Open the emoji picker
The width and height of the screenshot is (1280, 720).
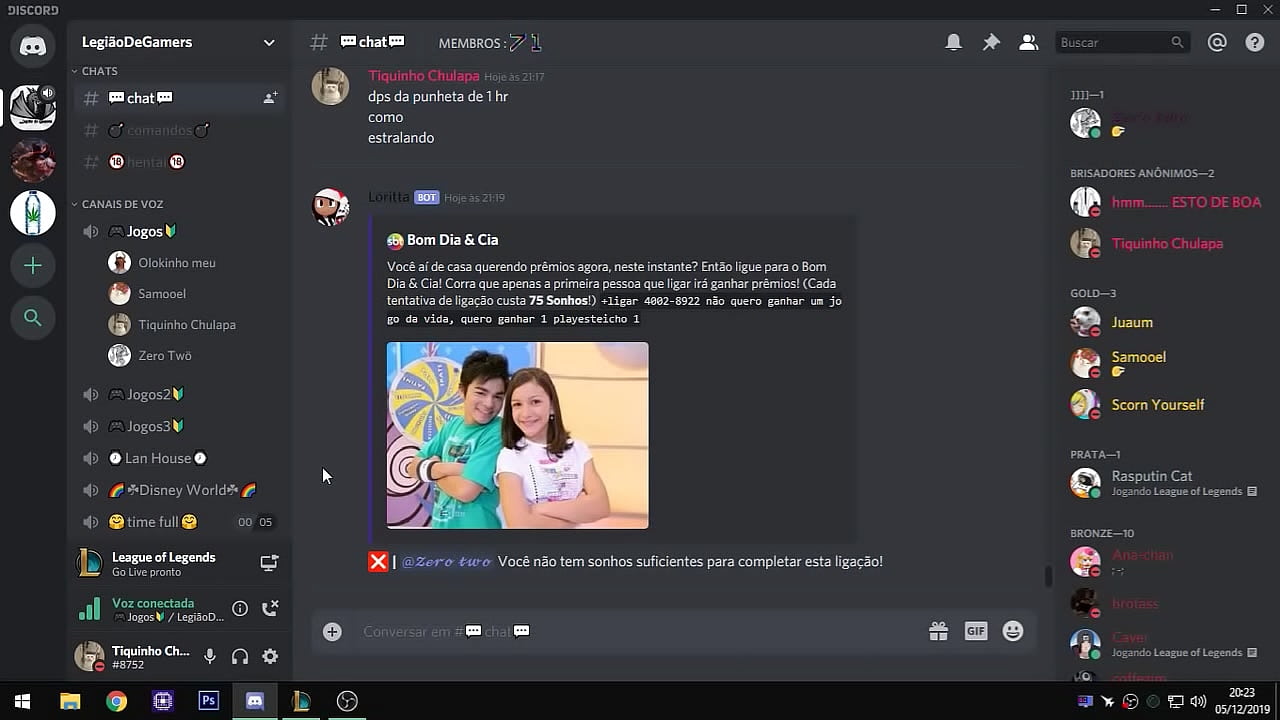[1013, 631]
